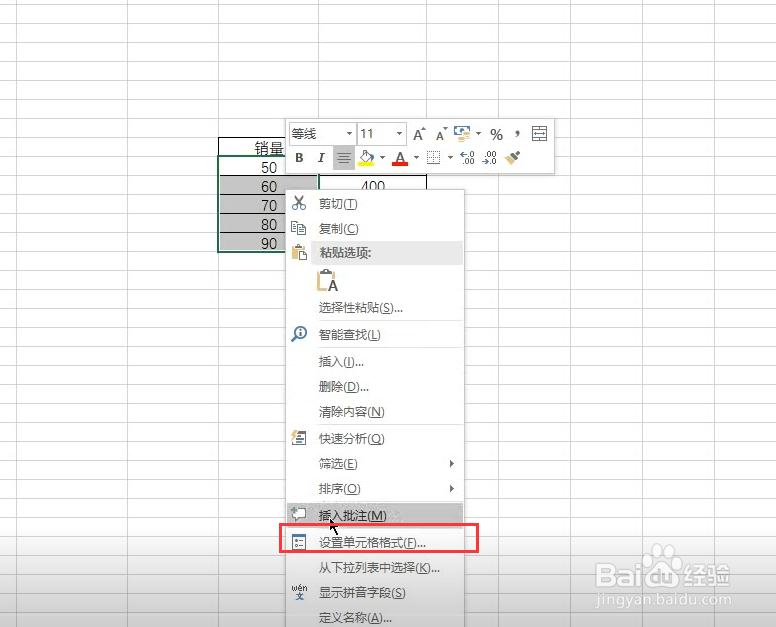This screenshot has width=776, height=627.
Task: Click the Format Painter brush
Action: pos(512,158)
